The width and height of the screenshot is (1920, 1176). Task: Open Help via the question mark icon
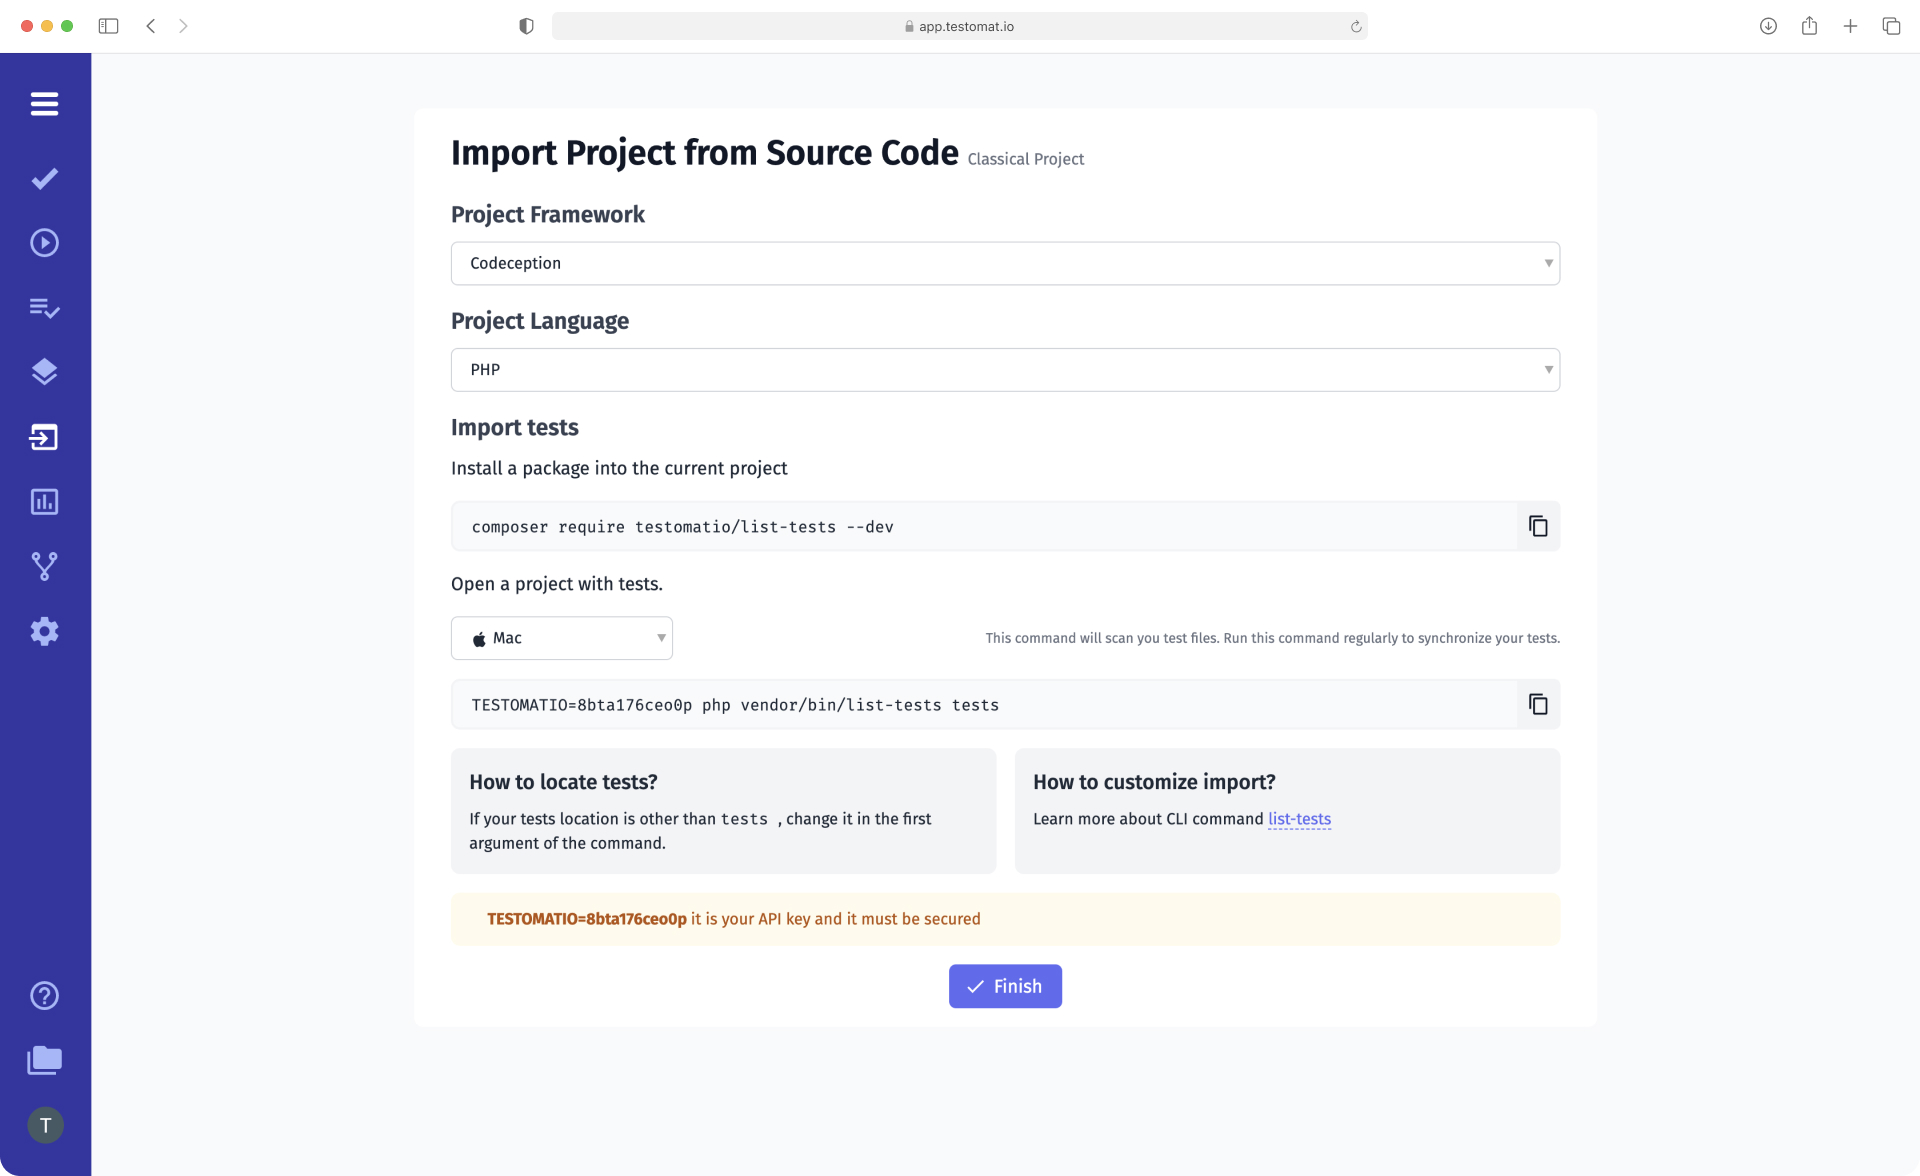click(x=45, y=996)
